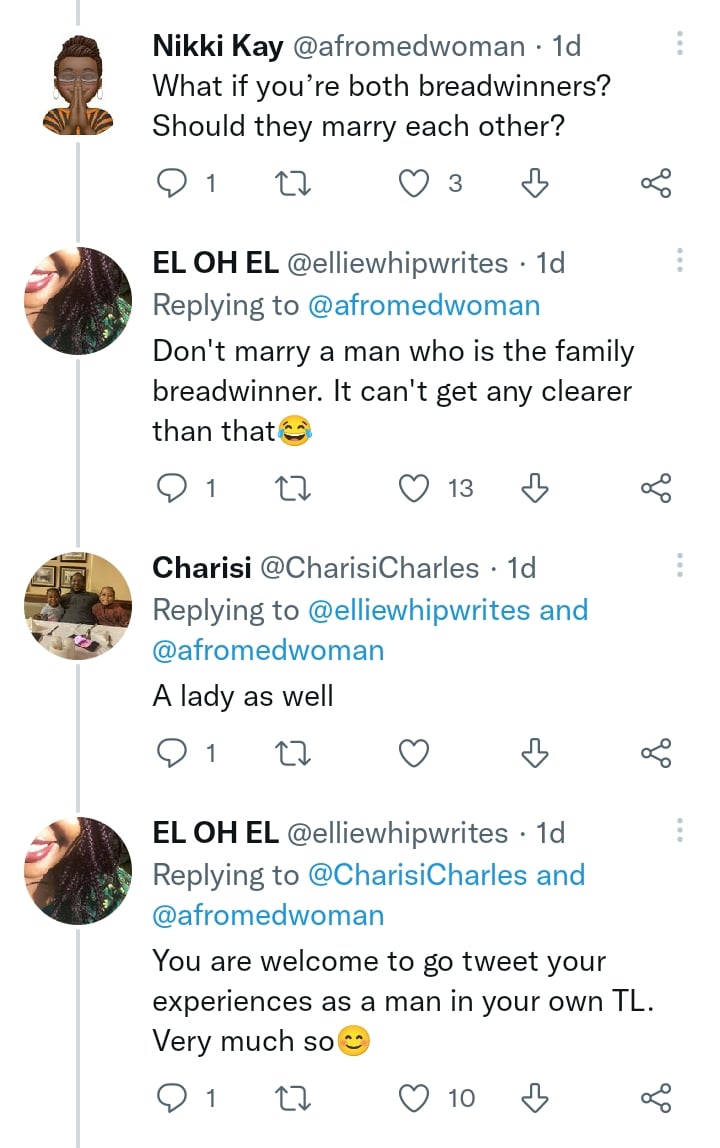Share Nikki Kay's tweet
Viewport: 720px width, 1148px height.
click(x=655, y=183)
